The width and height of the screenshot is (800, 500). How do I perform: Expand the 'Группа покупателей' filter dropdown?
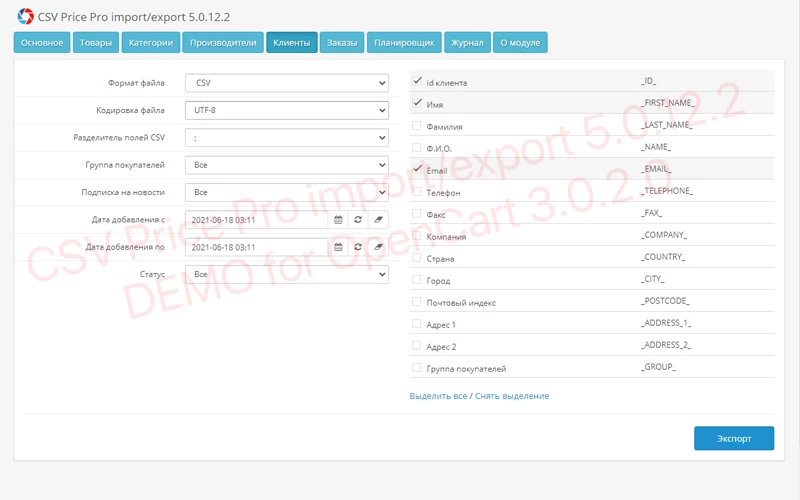point(287,165)
